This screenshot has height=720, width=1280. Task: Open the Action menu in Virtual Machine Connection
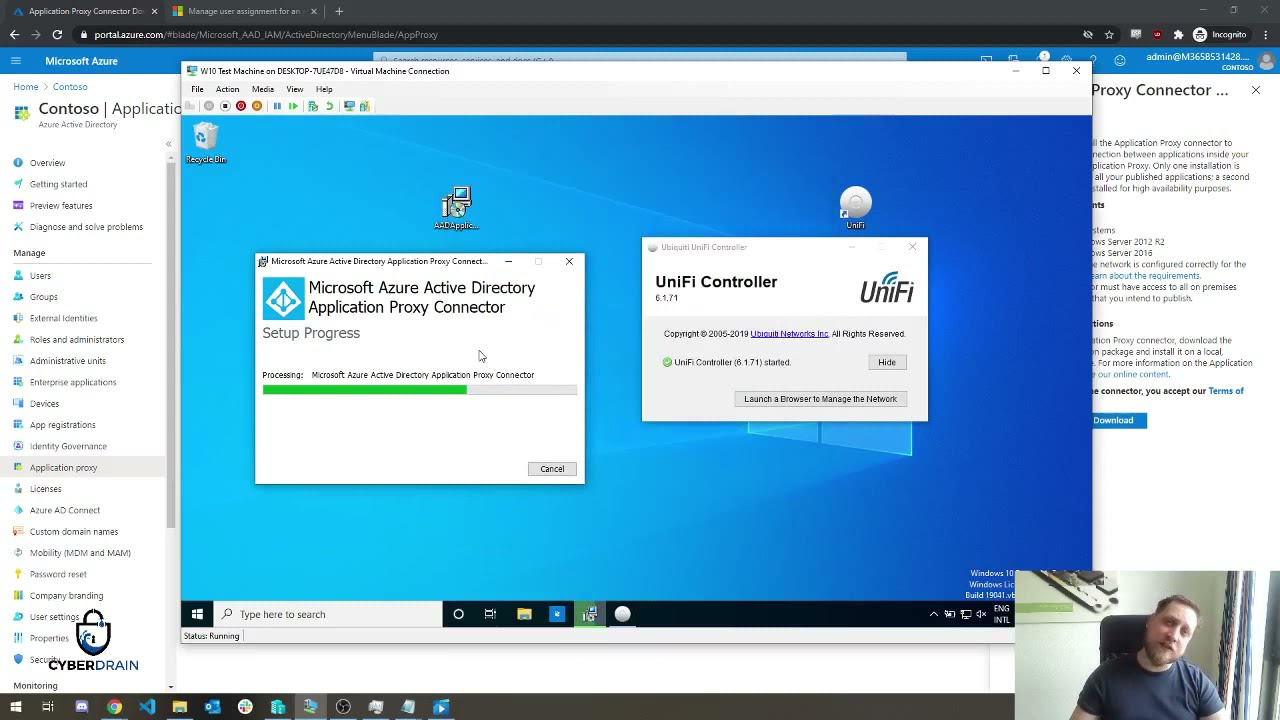point(227,89)
